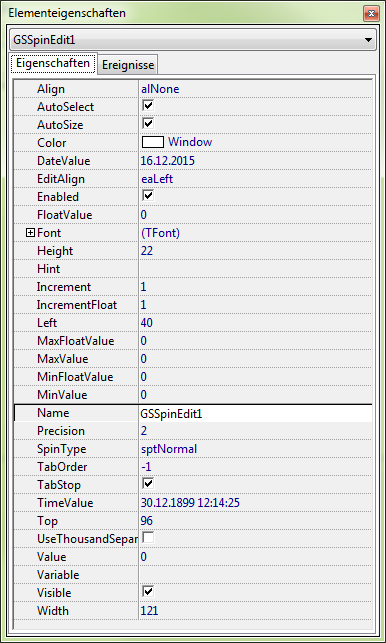Image resolution: width=386 pixels, height=643 pixels.
Task: Click the MaxFloatValue value field
Action: click(255, 341)
